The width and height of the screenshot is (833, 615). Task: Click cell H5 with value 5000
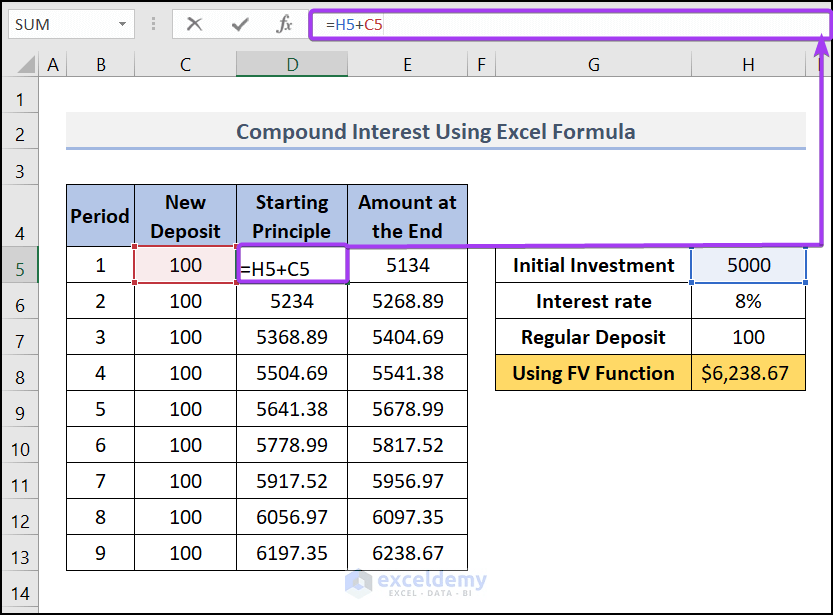coord(749,264)
